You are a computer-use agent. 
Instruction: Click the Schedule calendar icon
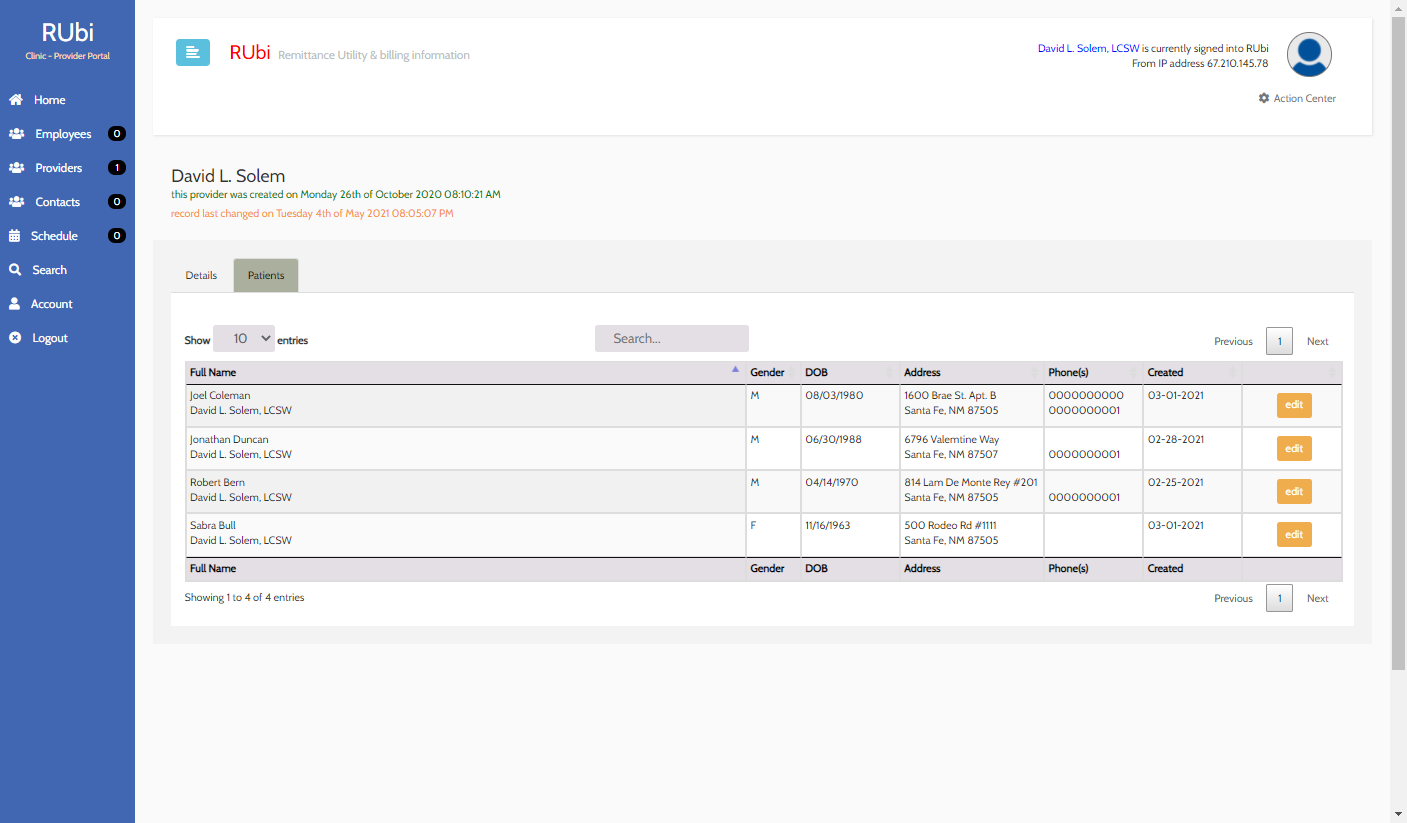pyautogui.click(x=15, y=236)
